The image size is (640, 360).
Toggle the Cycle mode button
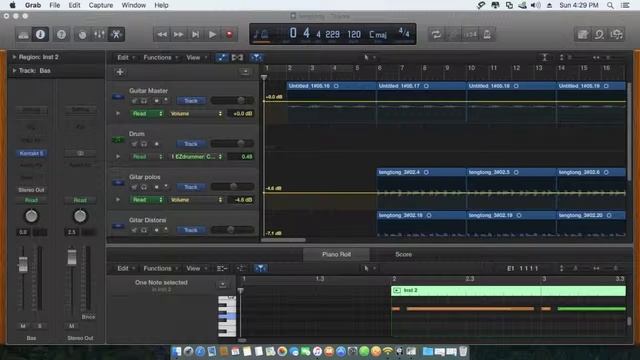tap(436, 35)
